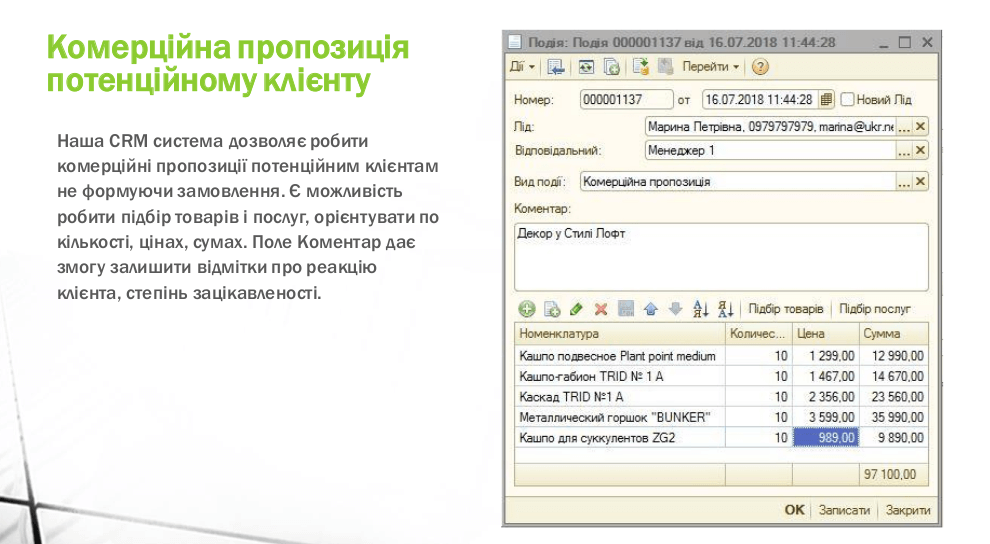Delete row with red X icon
990x544 pixels.
pos(601,309)
